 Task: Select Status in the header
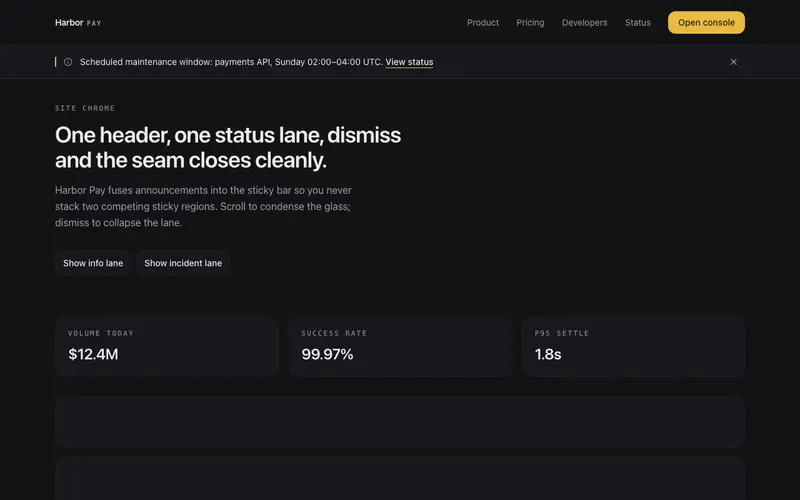637,22
